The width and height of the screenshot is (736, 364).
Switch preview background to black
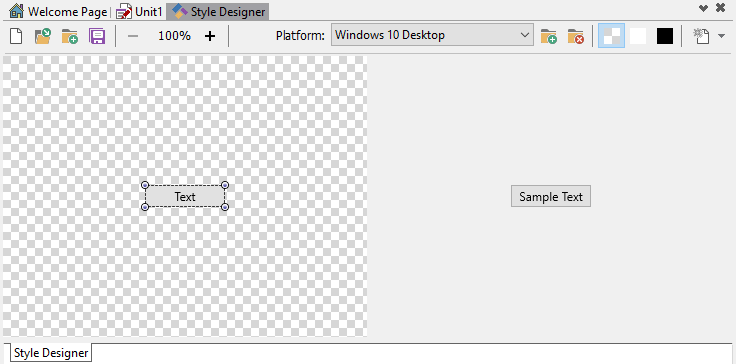(665, 36)
